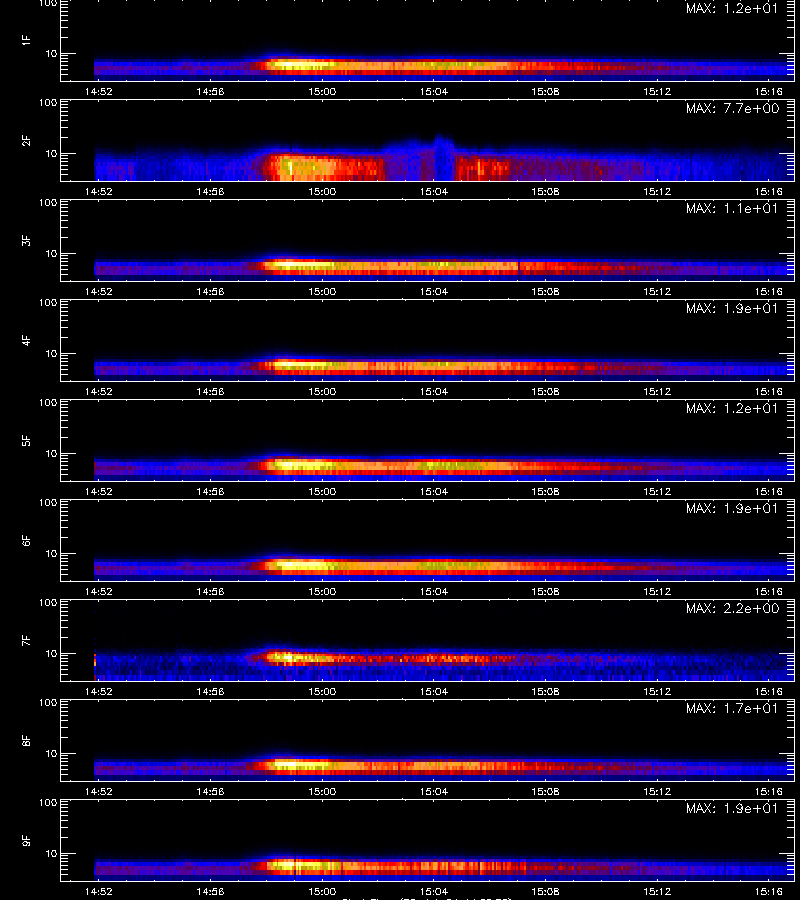Click the 1F panel axis label

click(x=26, y=40)
